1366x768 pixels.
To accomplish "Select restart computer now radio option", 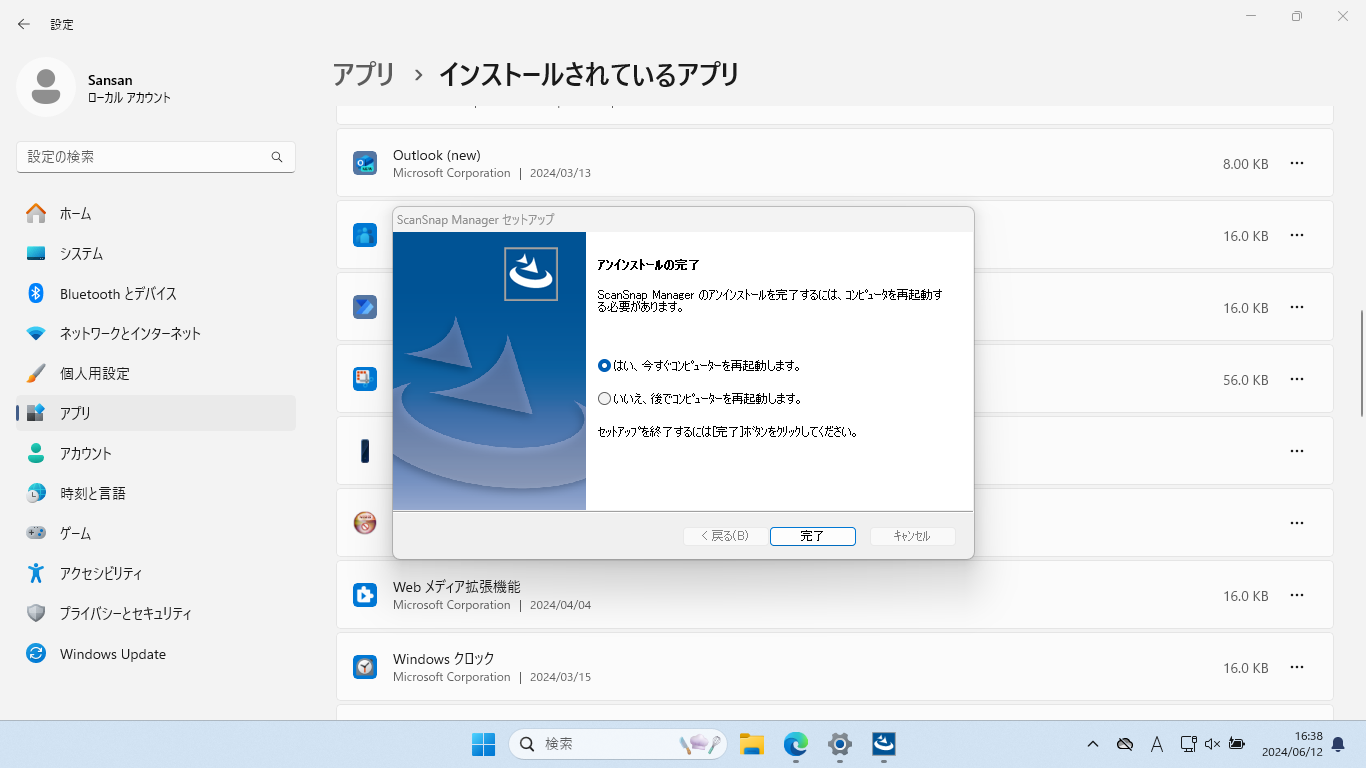I will click(699, 366).
